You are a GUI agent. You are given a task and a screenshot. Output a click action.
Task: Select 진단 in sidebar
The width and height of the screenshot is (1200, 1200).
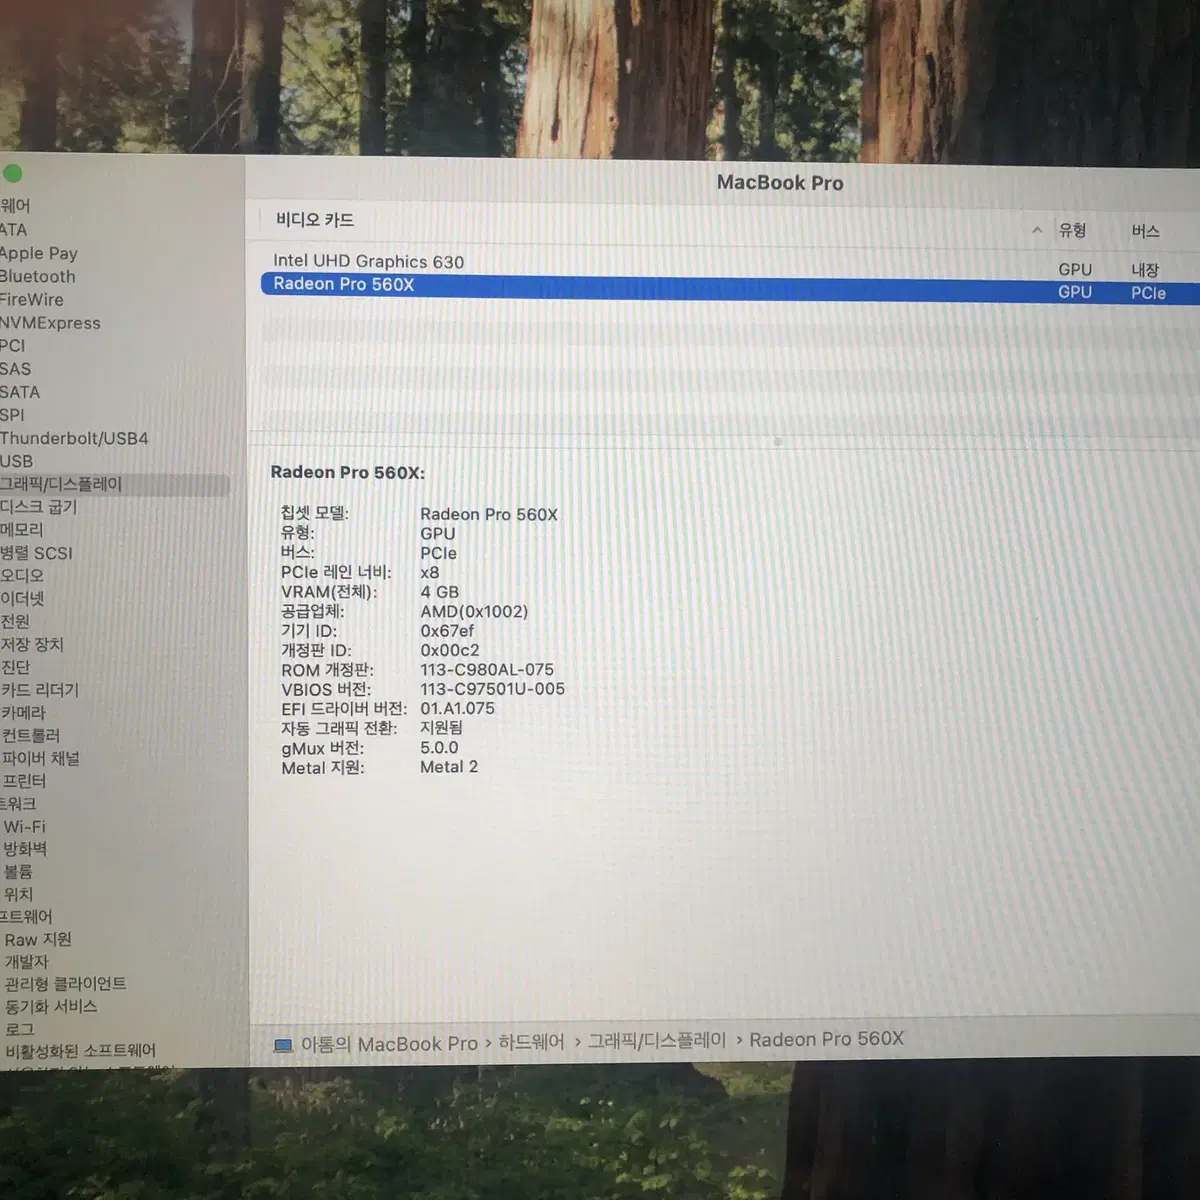[15, 667]
